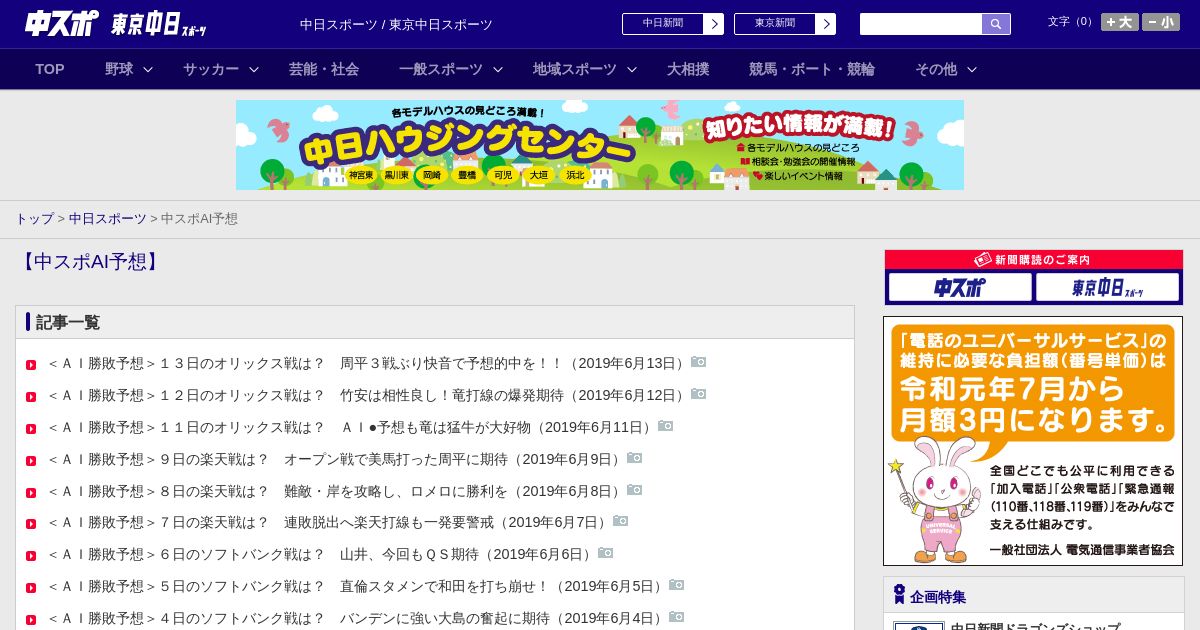
Task: Click the 中日新聞ドラゴンズショップ link
Action: (x=1035, y=627)
